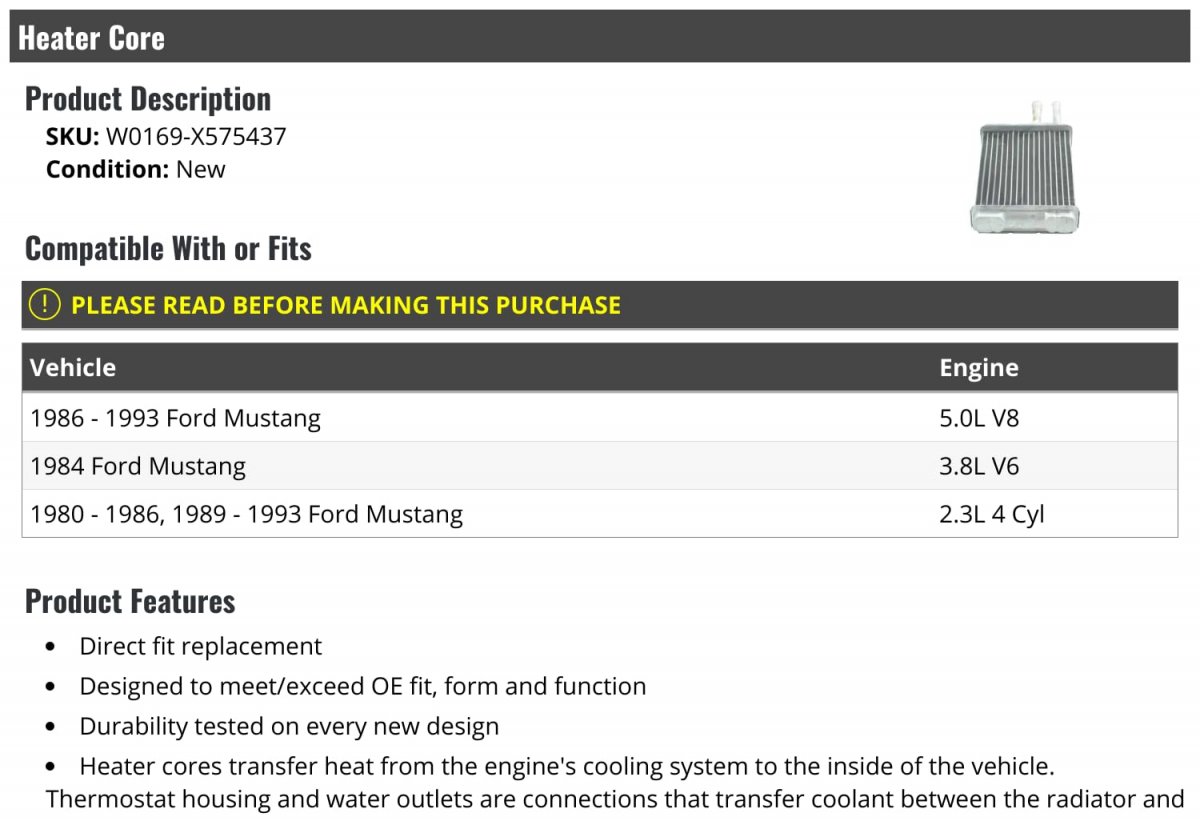Expand the PLEASE READ BEFORE MAKING THIS PURCHASE banner

346,305
